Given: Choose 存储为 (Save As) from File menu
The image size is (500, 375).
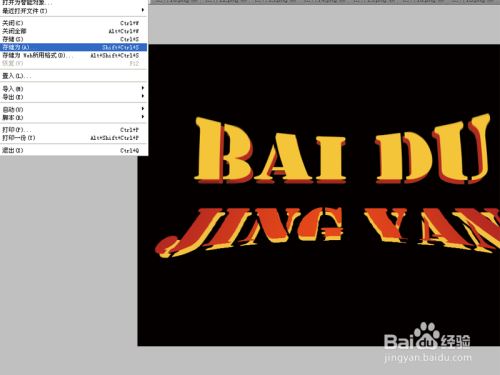Looking at the screenshot, I should click(x=74, y=47).
